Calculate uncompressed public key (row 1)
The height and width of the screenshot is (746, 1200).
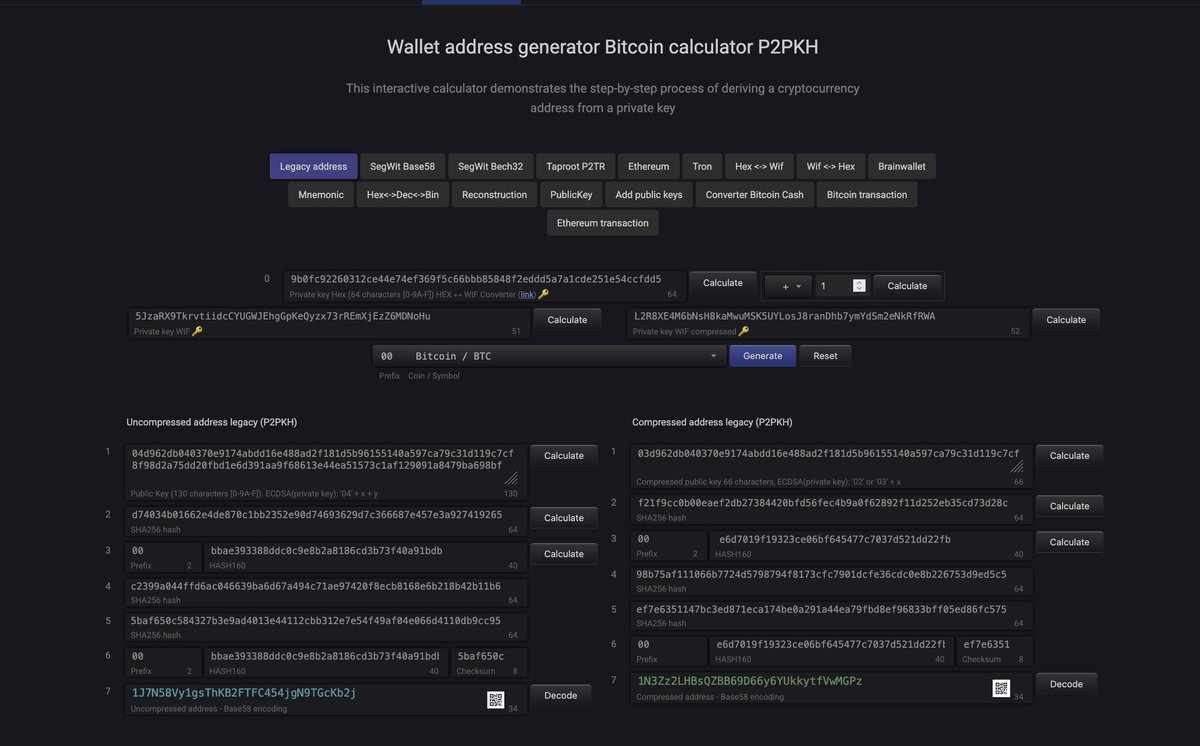[563, 456]
